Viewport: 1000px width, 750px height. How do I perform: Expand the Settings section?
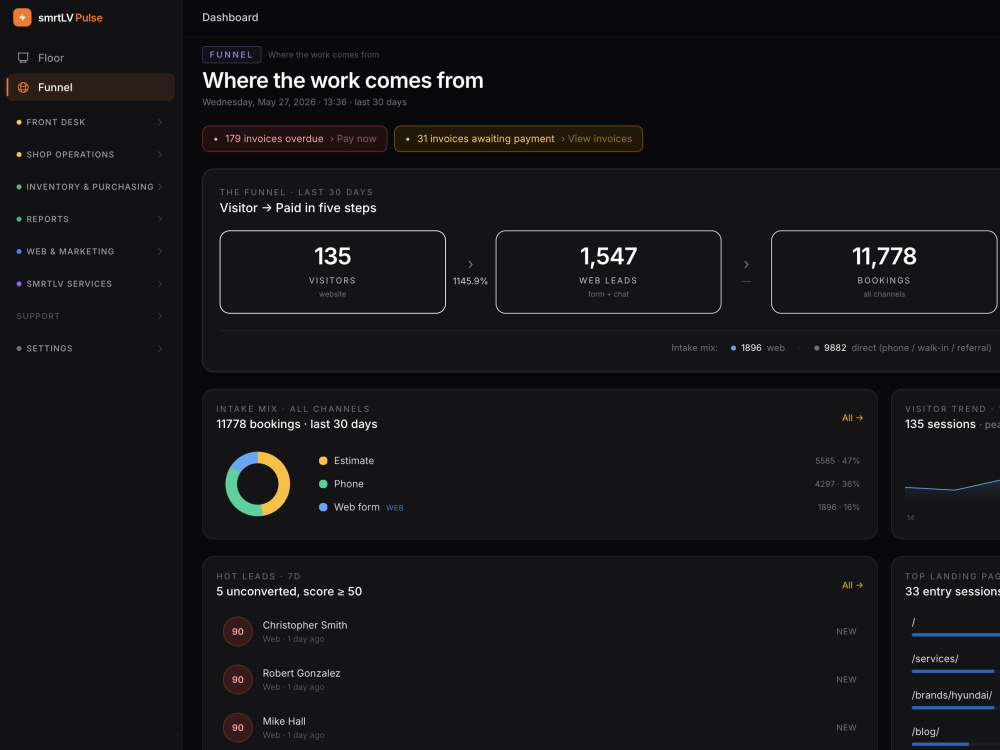[90, 348]
